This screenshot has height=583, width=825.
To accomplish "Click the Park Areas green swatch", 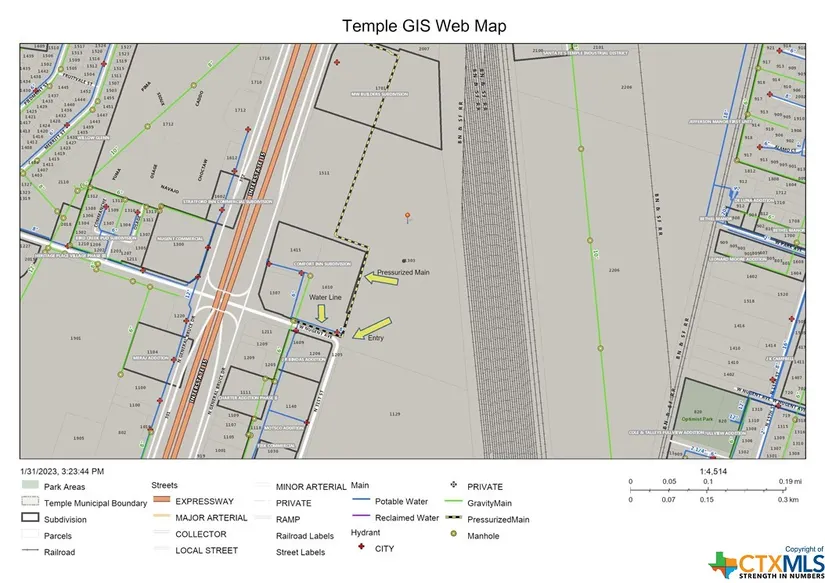I will (x=30, y=486).
